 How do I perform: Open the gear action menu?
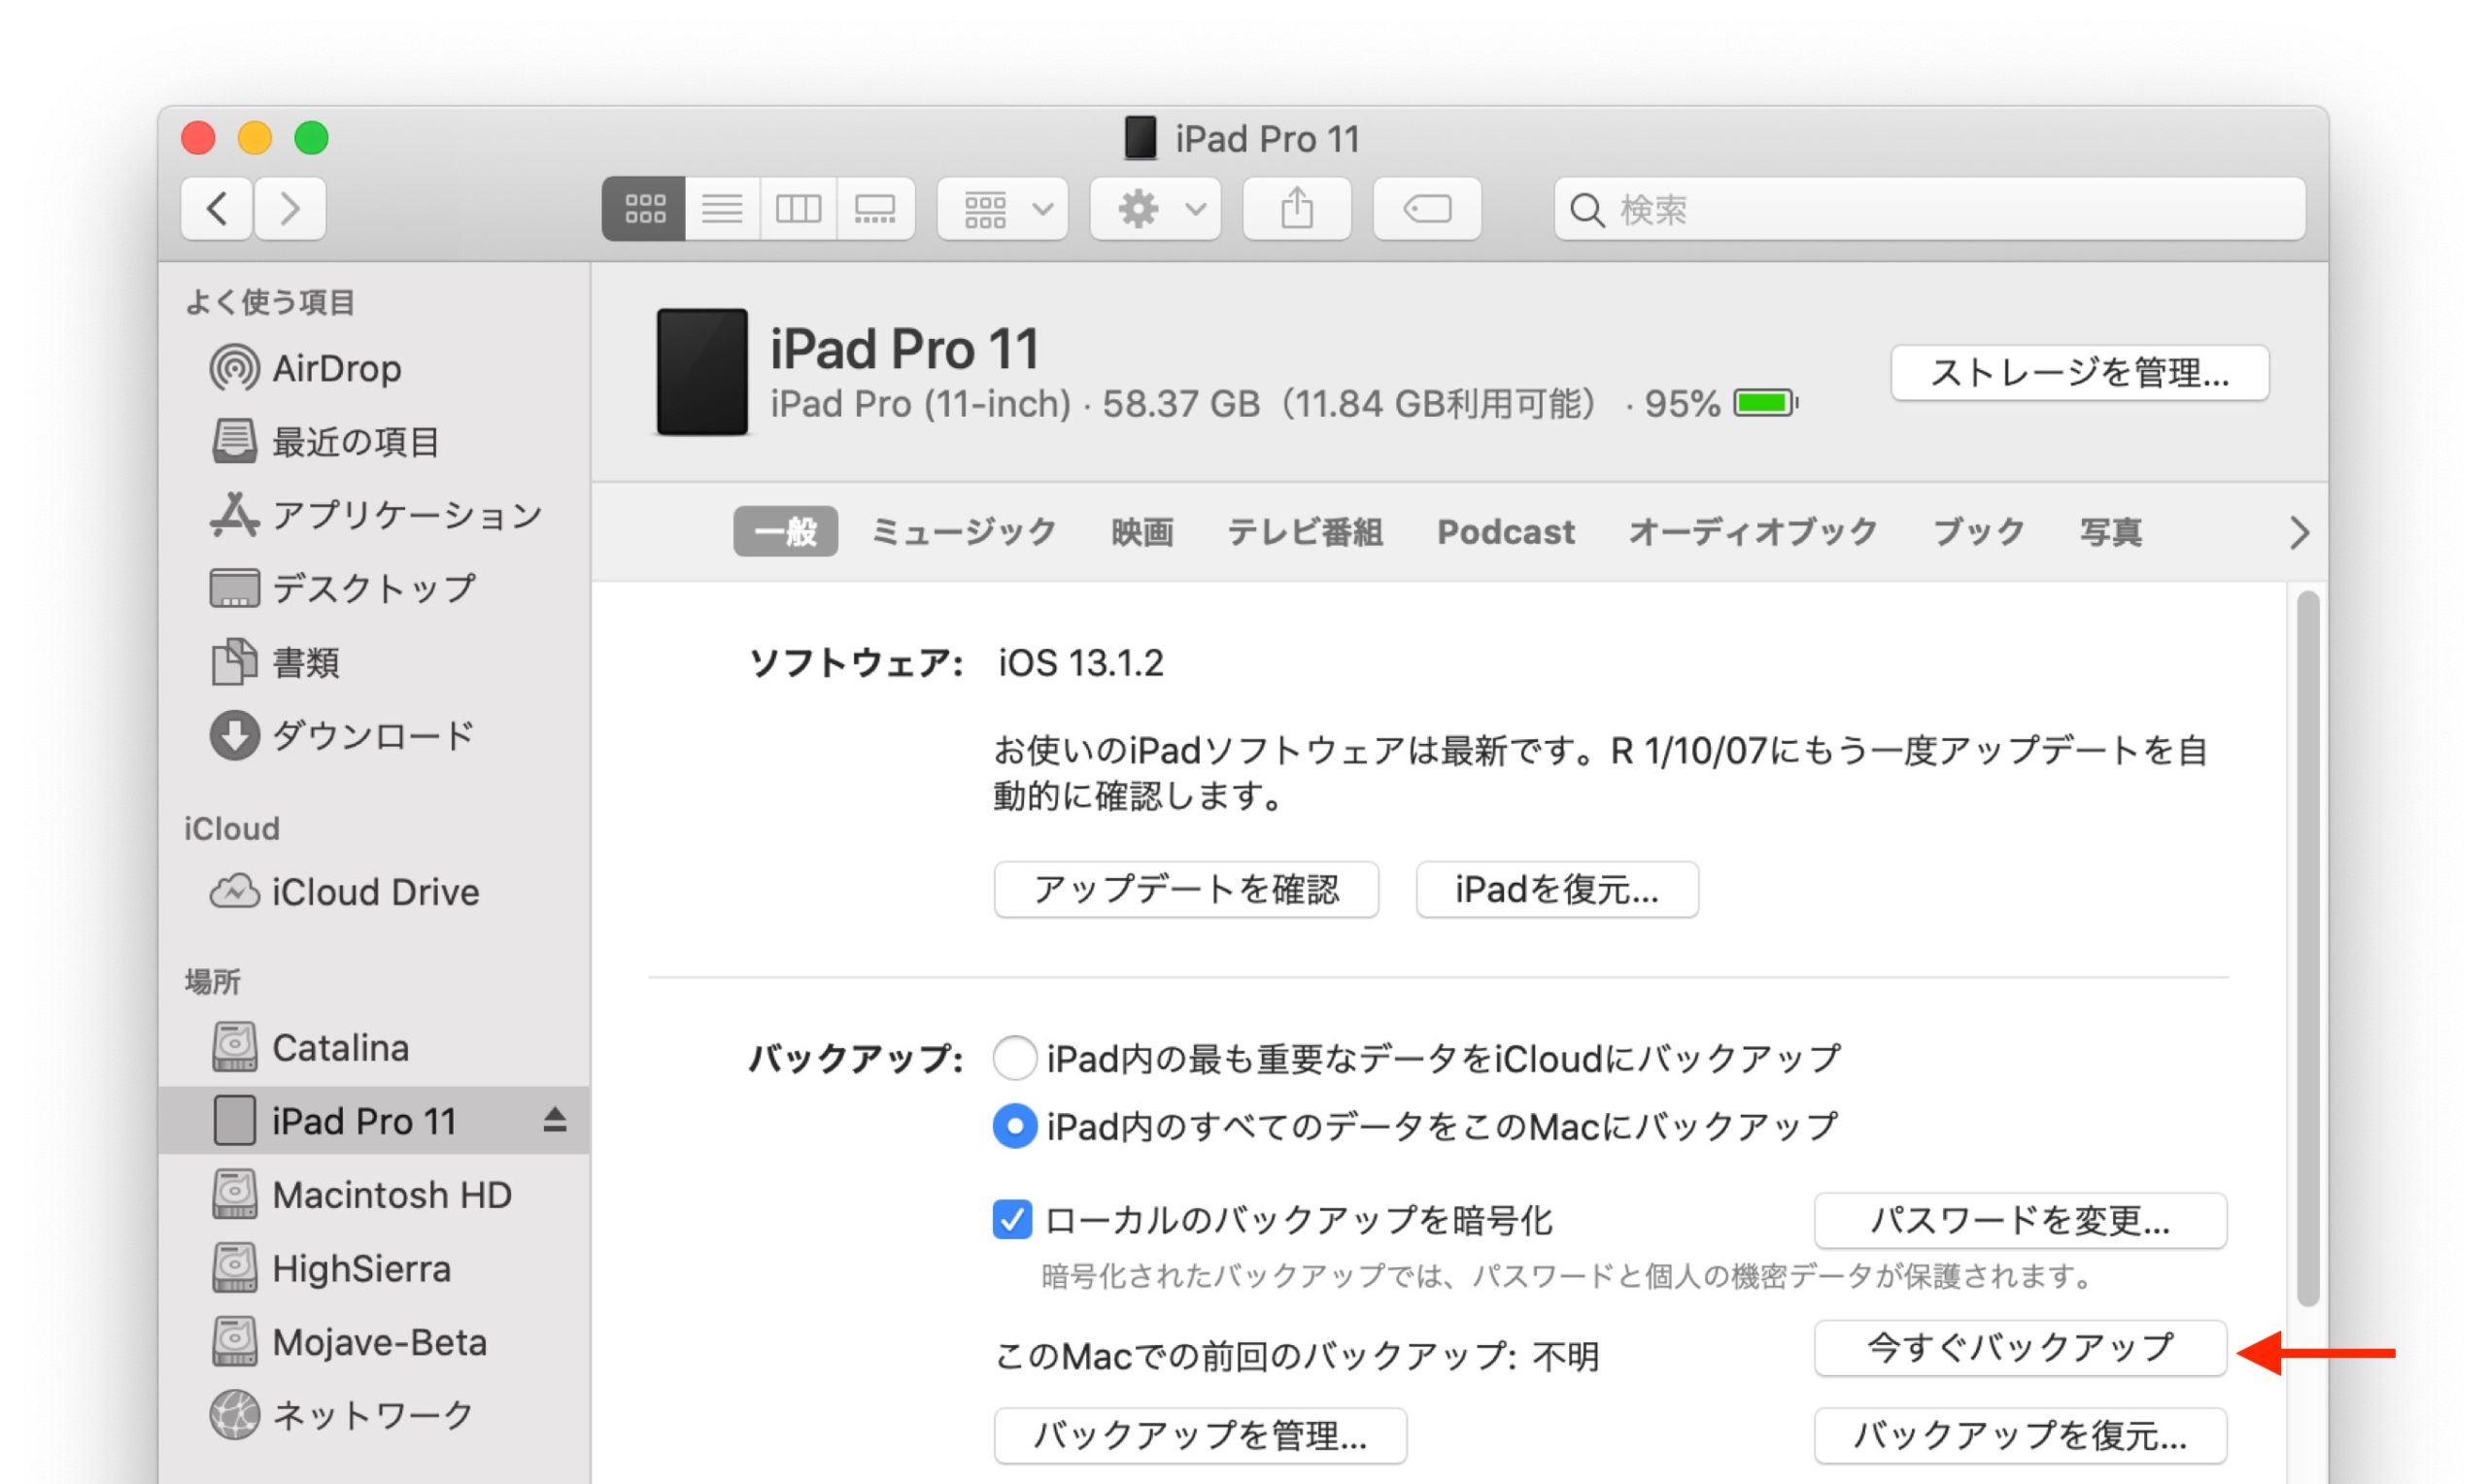(1156, 209)
